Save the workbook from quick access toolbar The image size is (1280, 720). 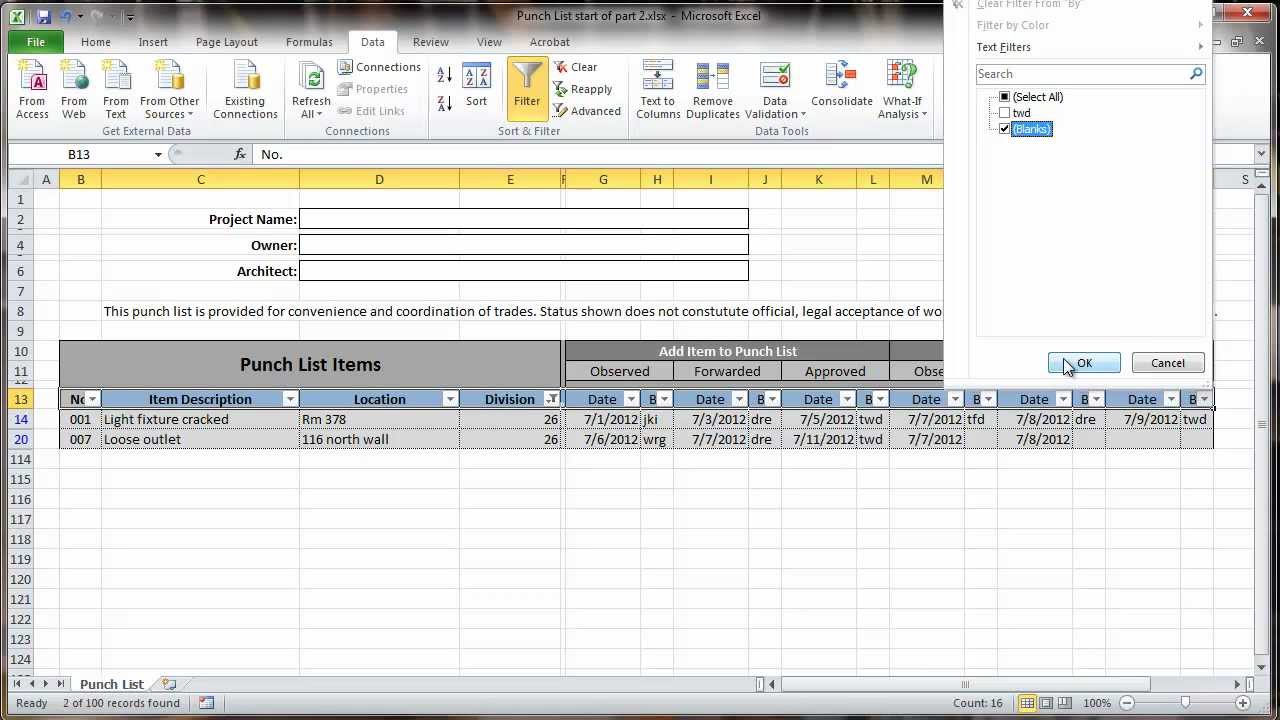[44, 17]
